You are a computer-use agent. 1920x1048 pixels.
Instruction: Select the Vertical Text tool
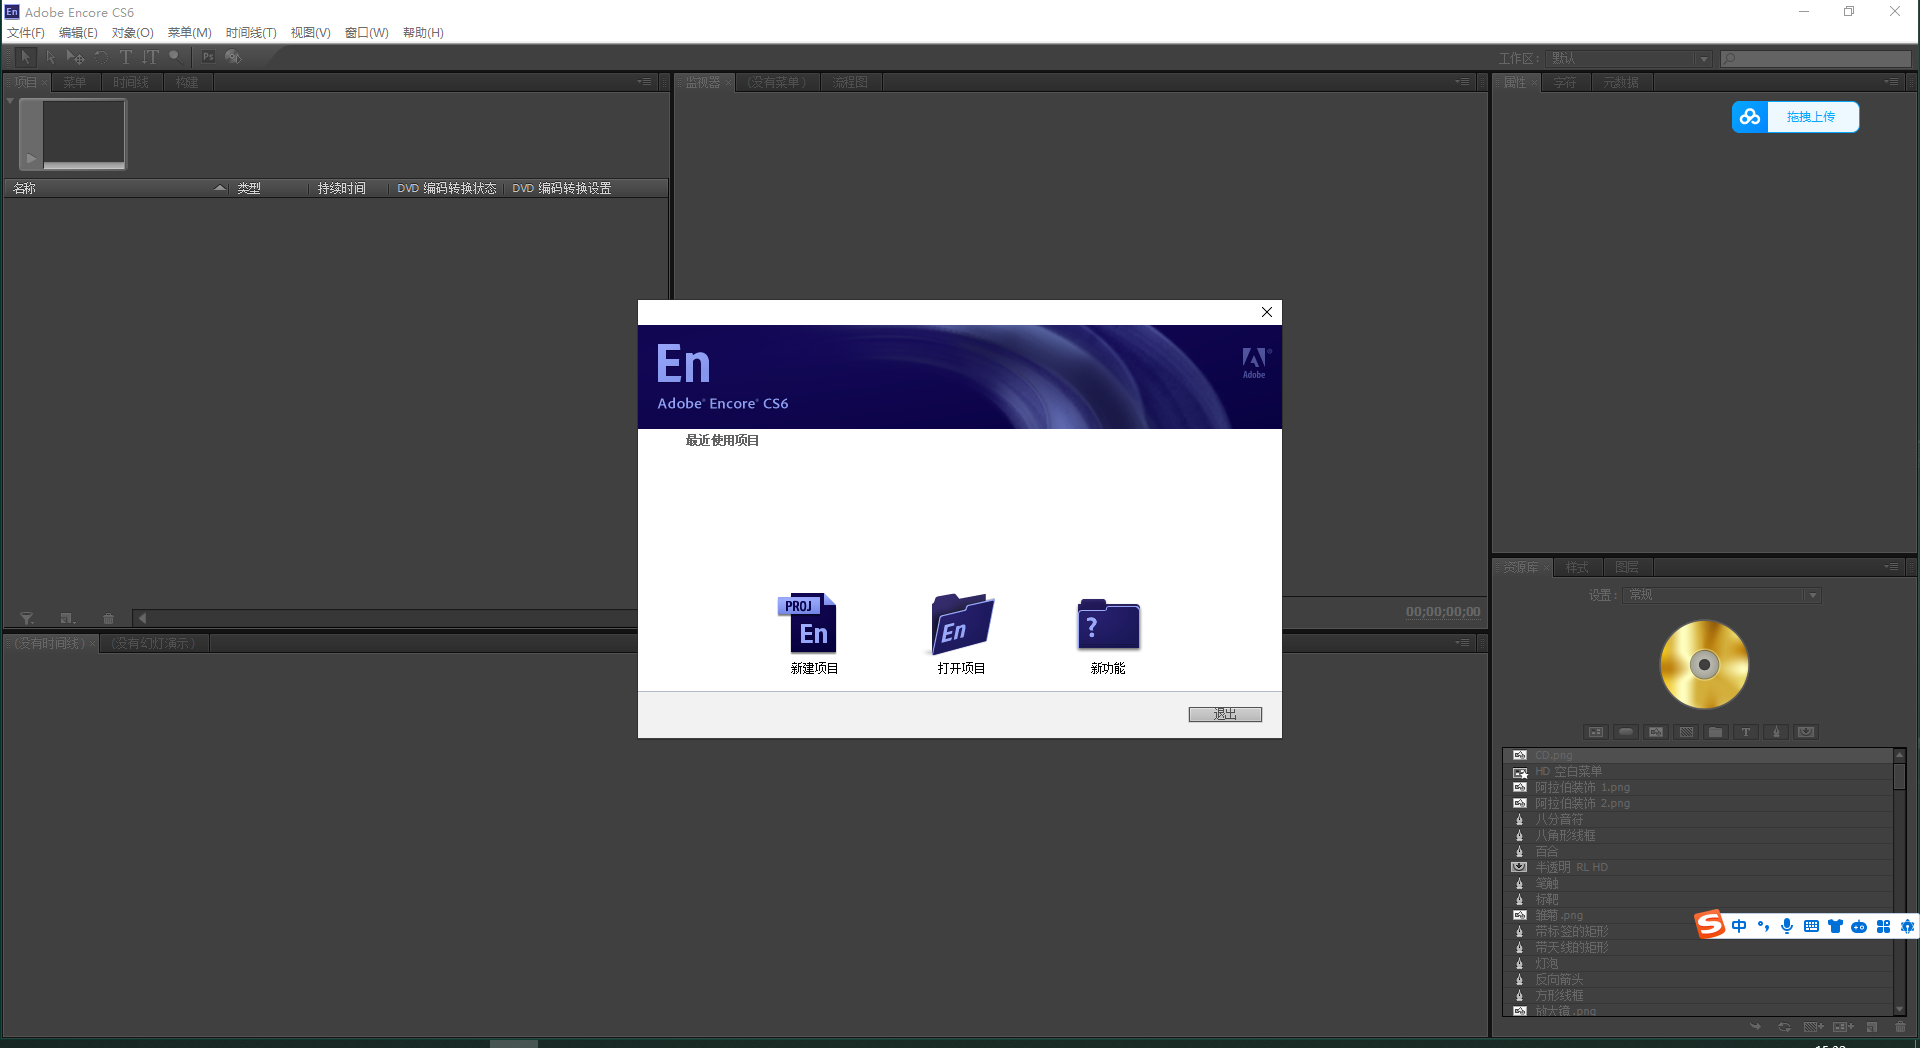tap(150, 57)
